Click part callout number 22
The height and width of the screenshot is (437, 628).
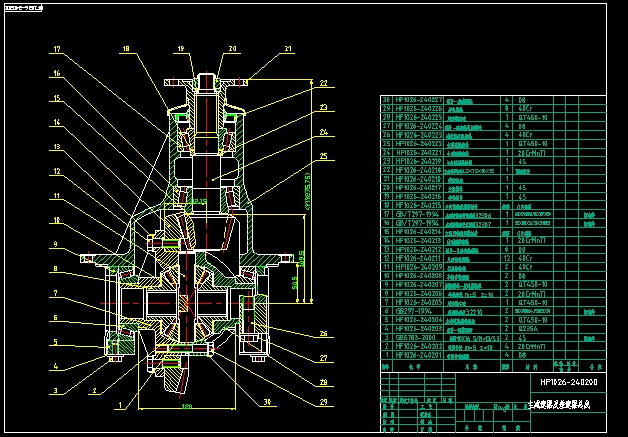[323, 83]
